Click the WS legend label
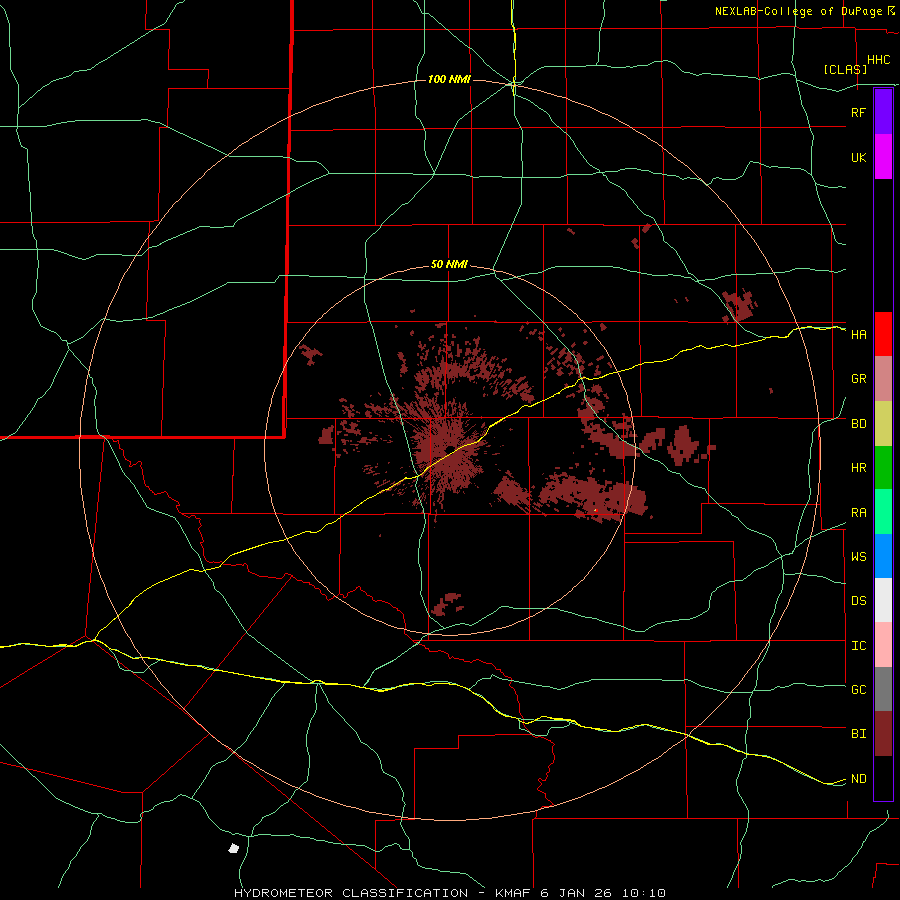Screen dimensions: 900x900 pyautogui.click(x=858, y=557)
